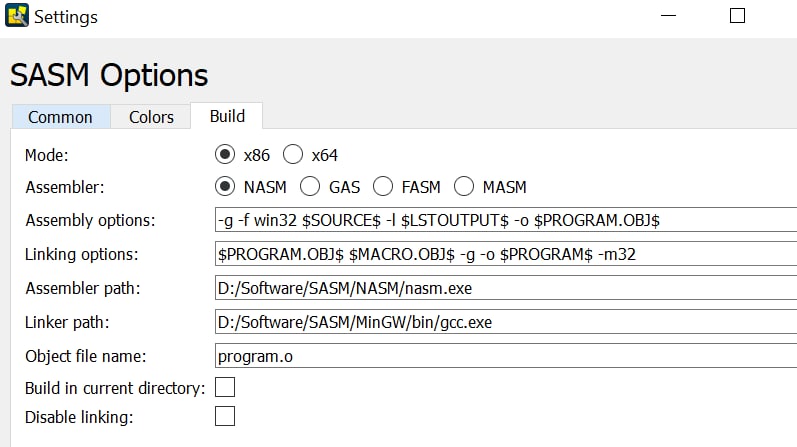797x447 pixels.
Task: Switch to the Common tab
Action: point(60,117)
